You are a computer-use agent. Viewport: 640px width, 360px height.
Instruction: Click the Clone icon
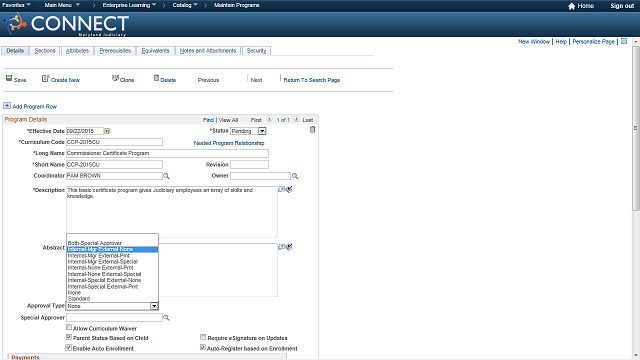(x=116, y=78)
